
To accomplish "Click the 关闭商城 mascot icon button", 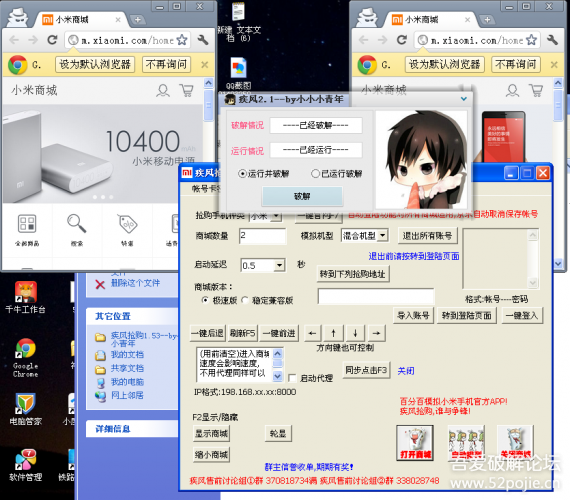I will [515, 443].
